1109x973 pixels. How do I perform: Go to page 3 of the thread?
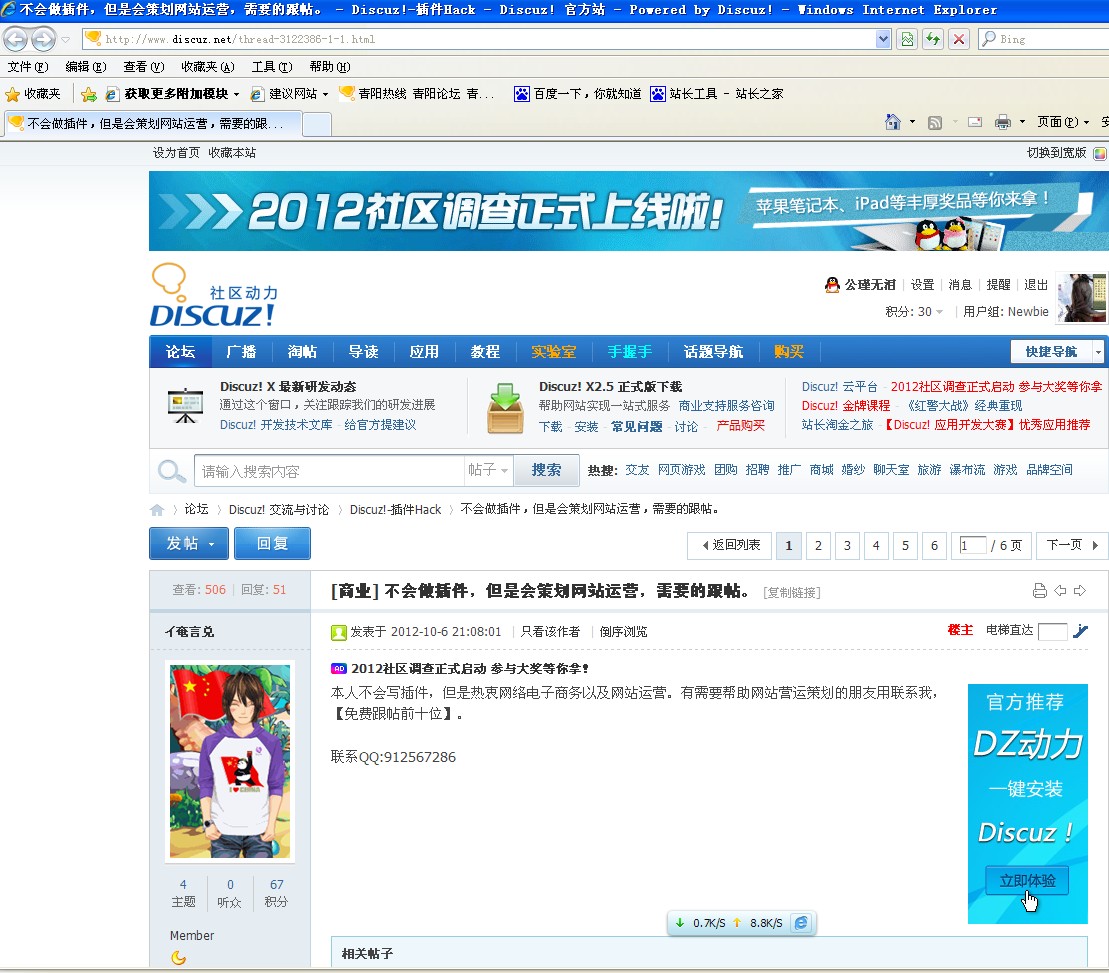(847, 545)
